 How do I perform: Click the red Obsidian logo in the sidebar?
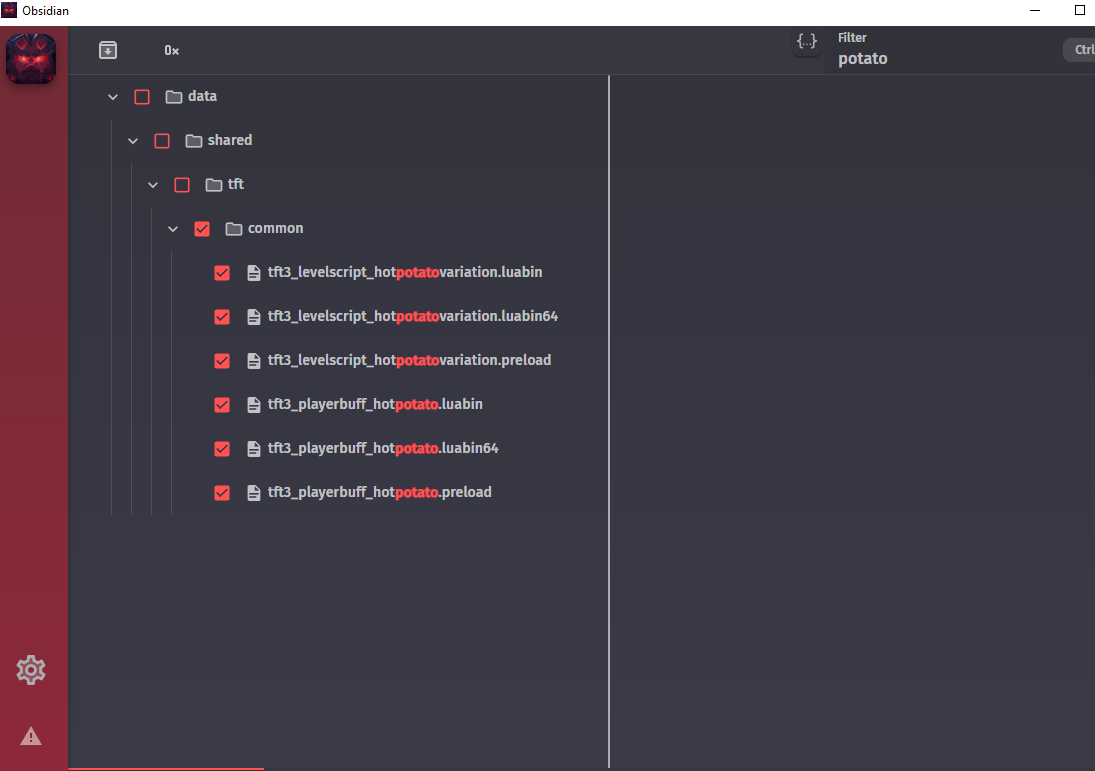tap(31, 58)
